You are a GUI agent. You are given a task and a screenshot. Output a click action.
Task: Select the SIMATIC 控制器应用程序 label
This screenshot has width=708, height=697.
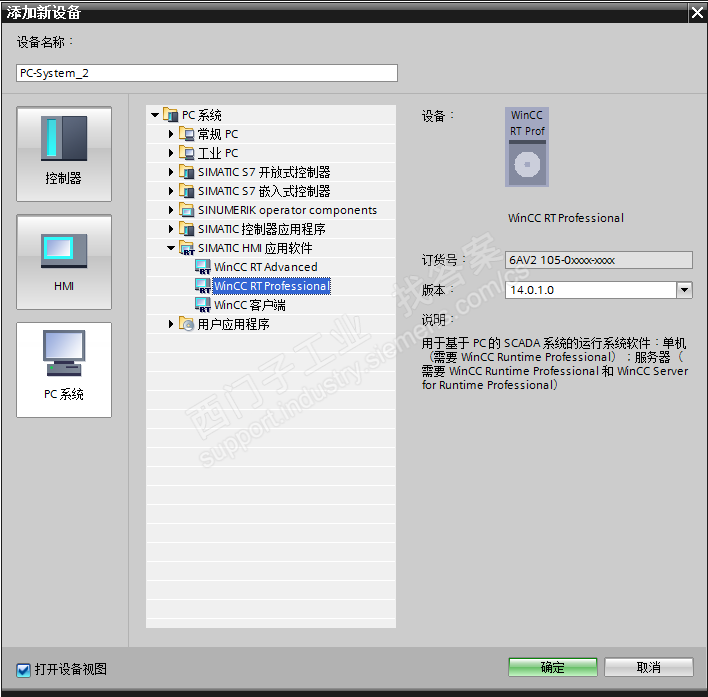click(x=261, y=229)
